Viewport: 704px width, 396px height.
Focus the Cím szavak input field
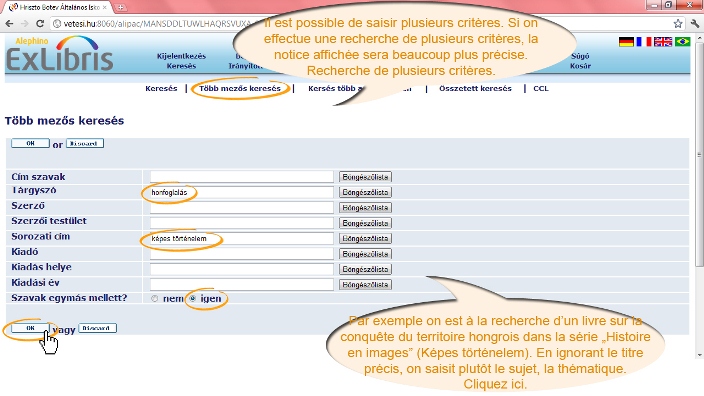(x=242, y=177)
